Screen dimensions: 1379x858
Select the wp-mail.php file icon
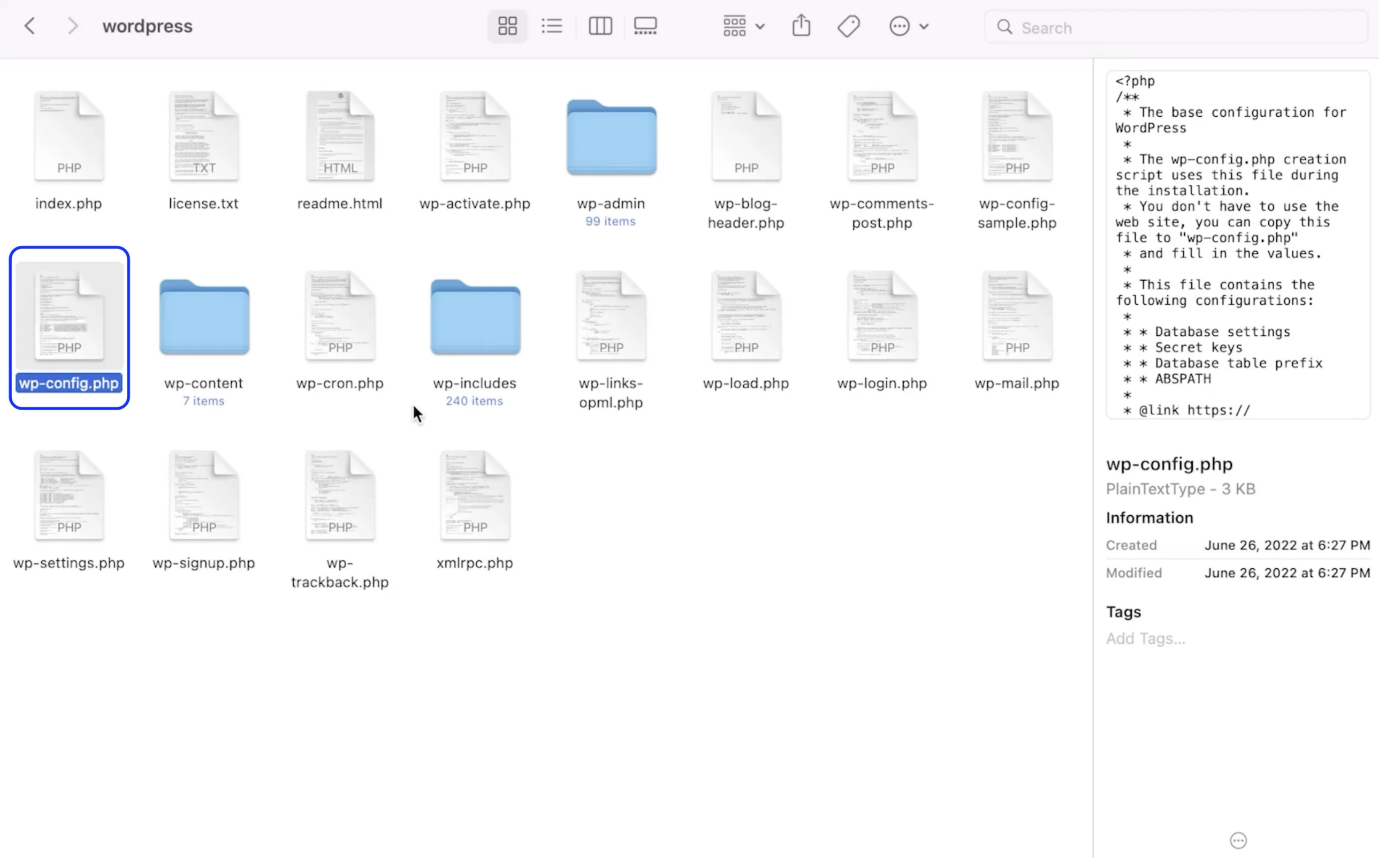tap(1017, 316)
